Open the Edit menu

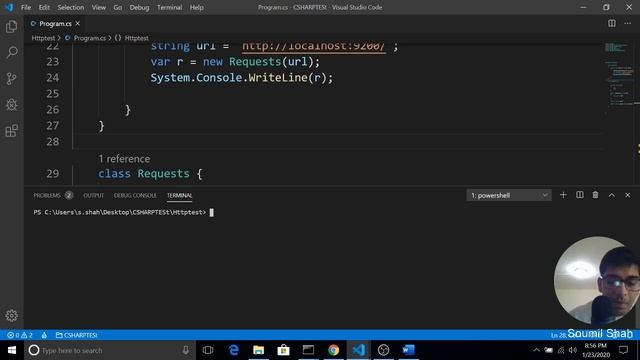pyautogui.click(x=44, y=7)
